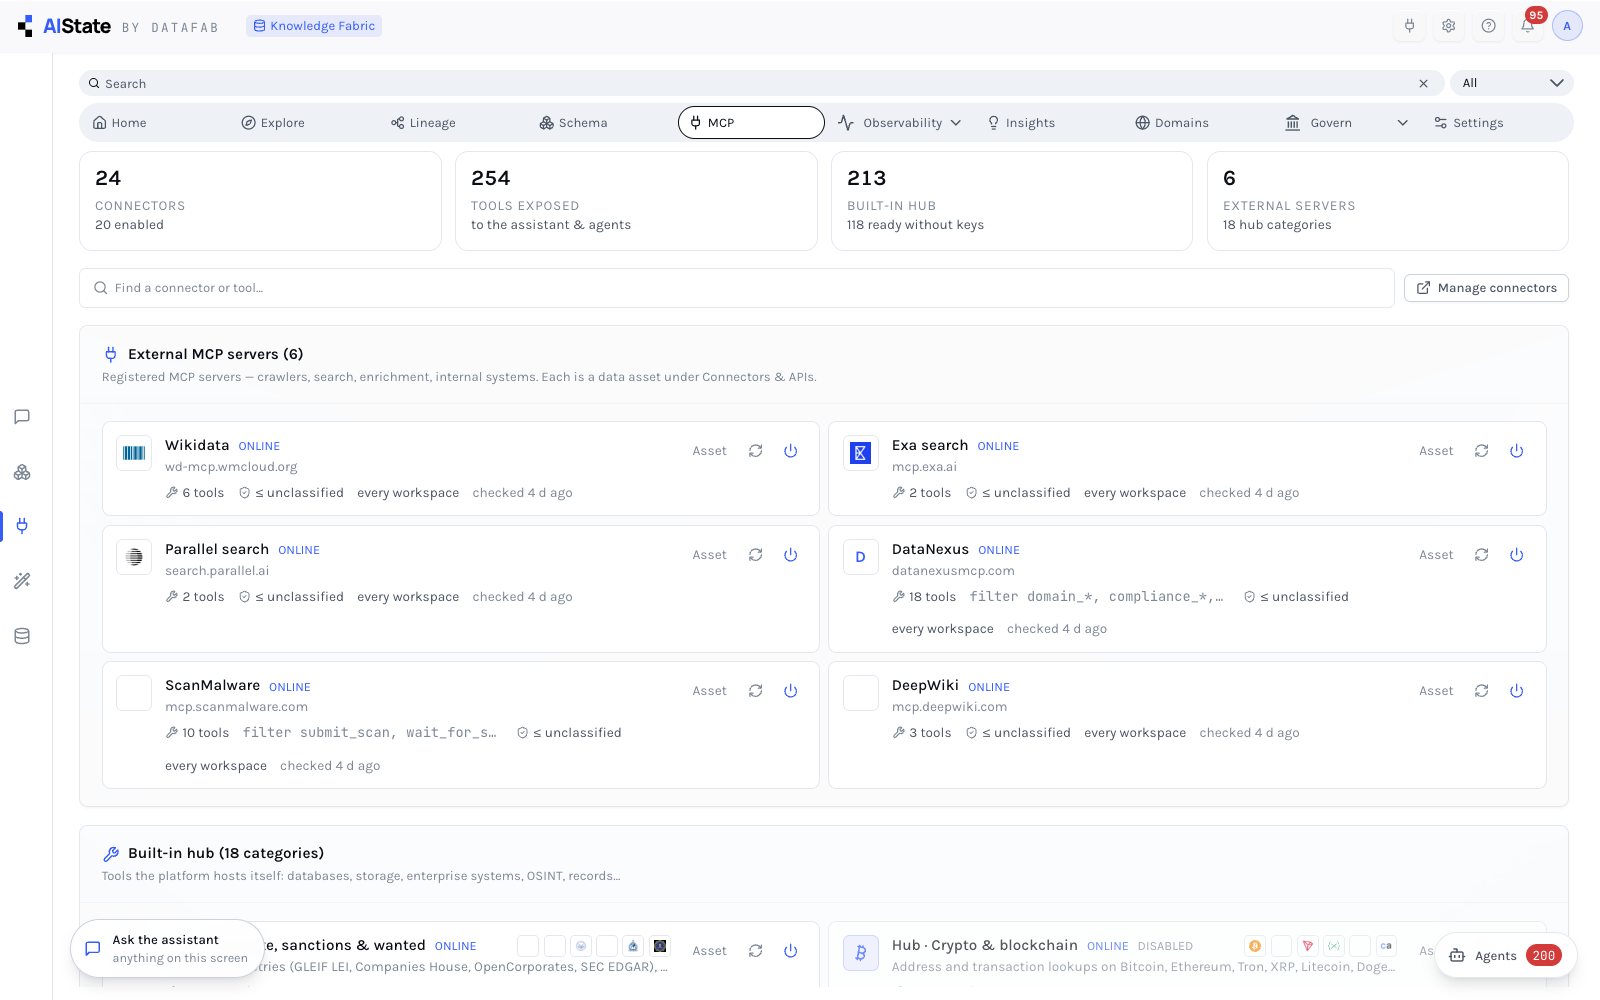The height and width of the screenshot is (1000, 1600).
Task: Refresh the Exa search server
Action: (1482, 451)
